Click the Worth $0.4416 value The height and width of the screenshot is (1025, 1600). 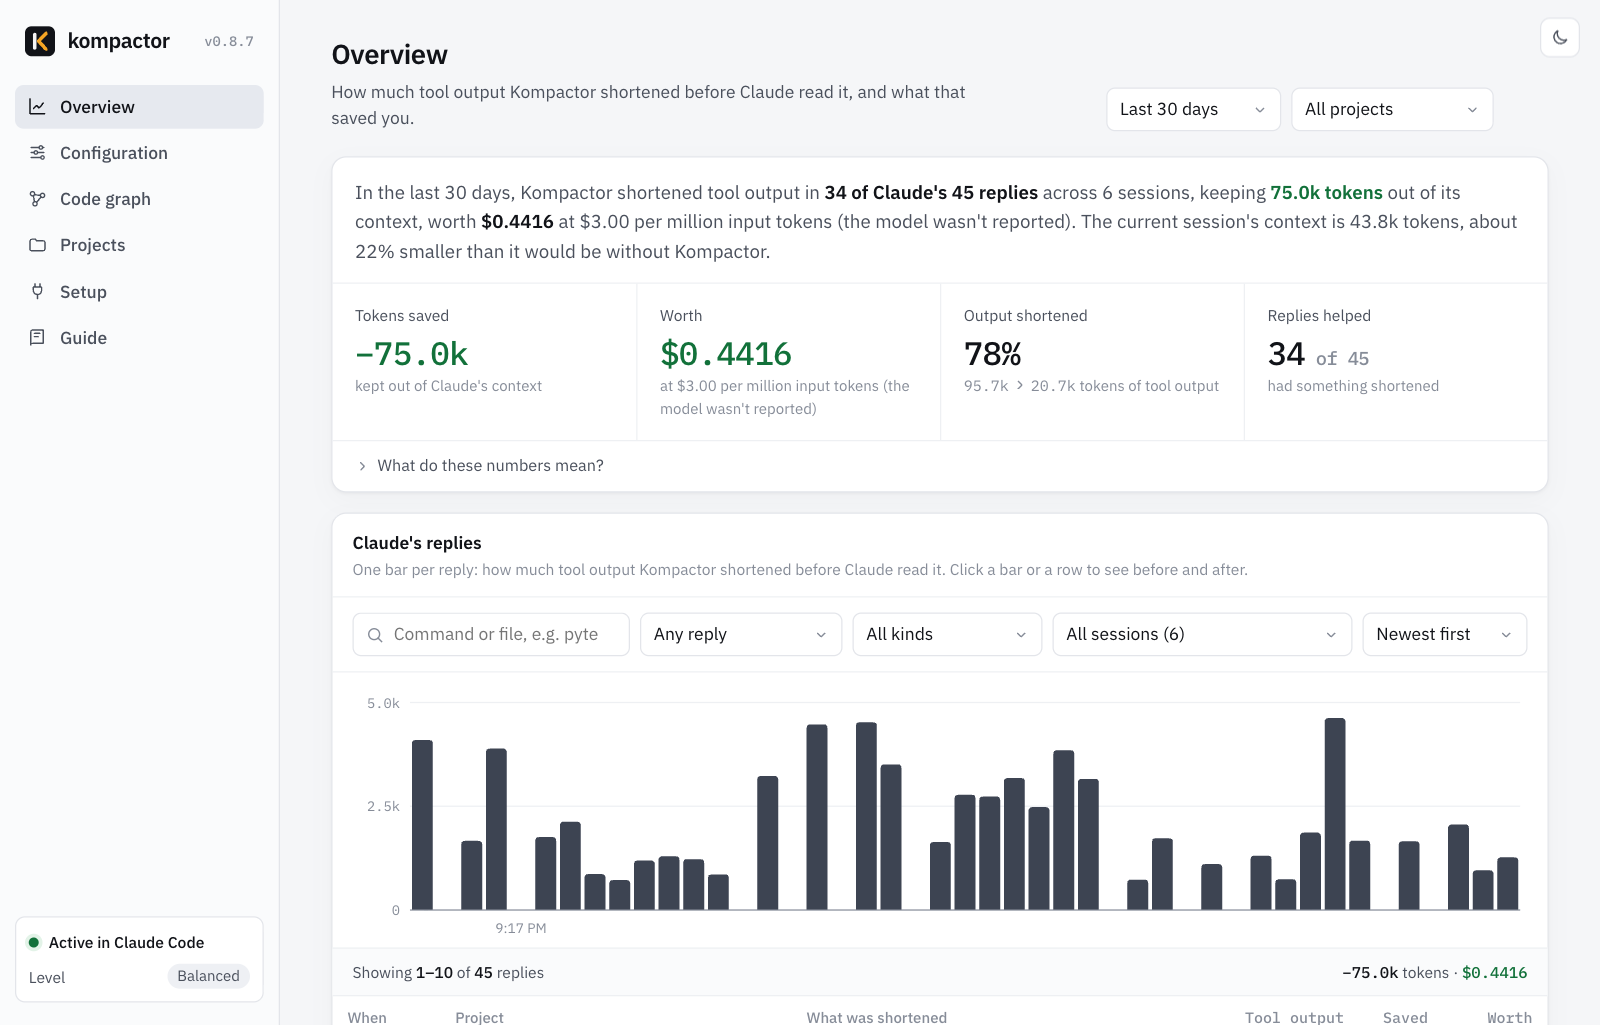coord(726,354)
